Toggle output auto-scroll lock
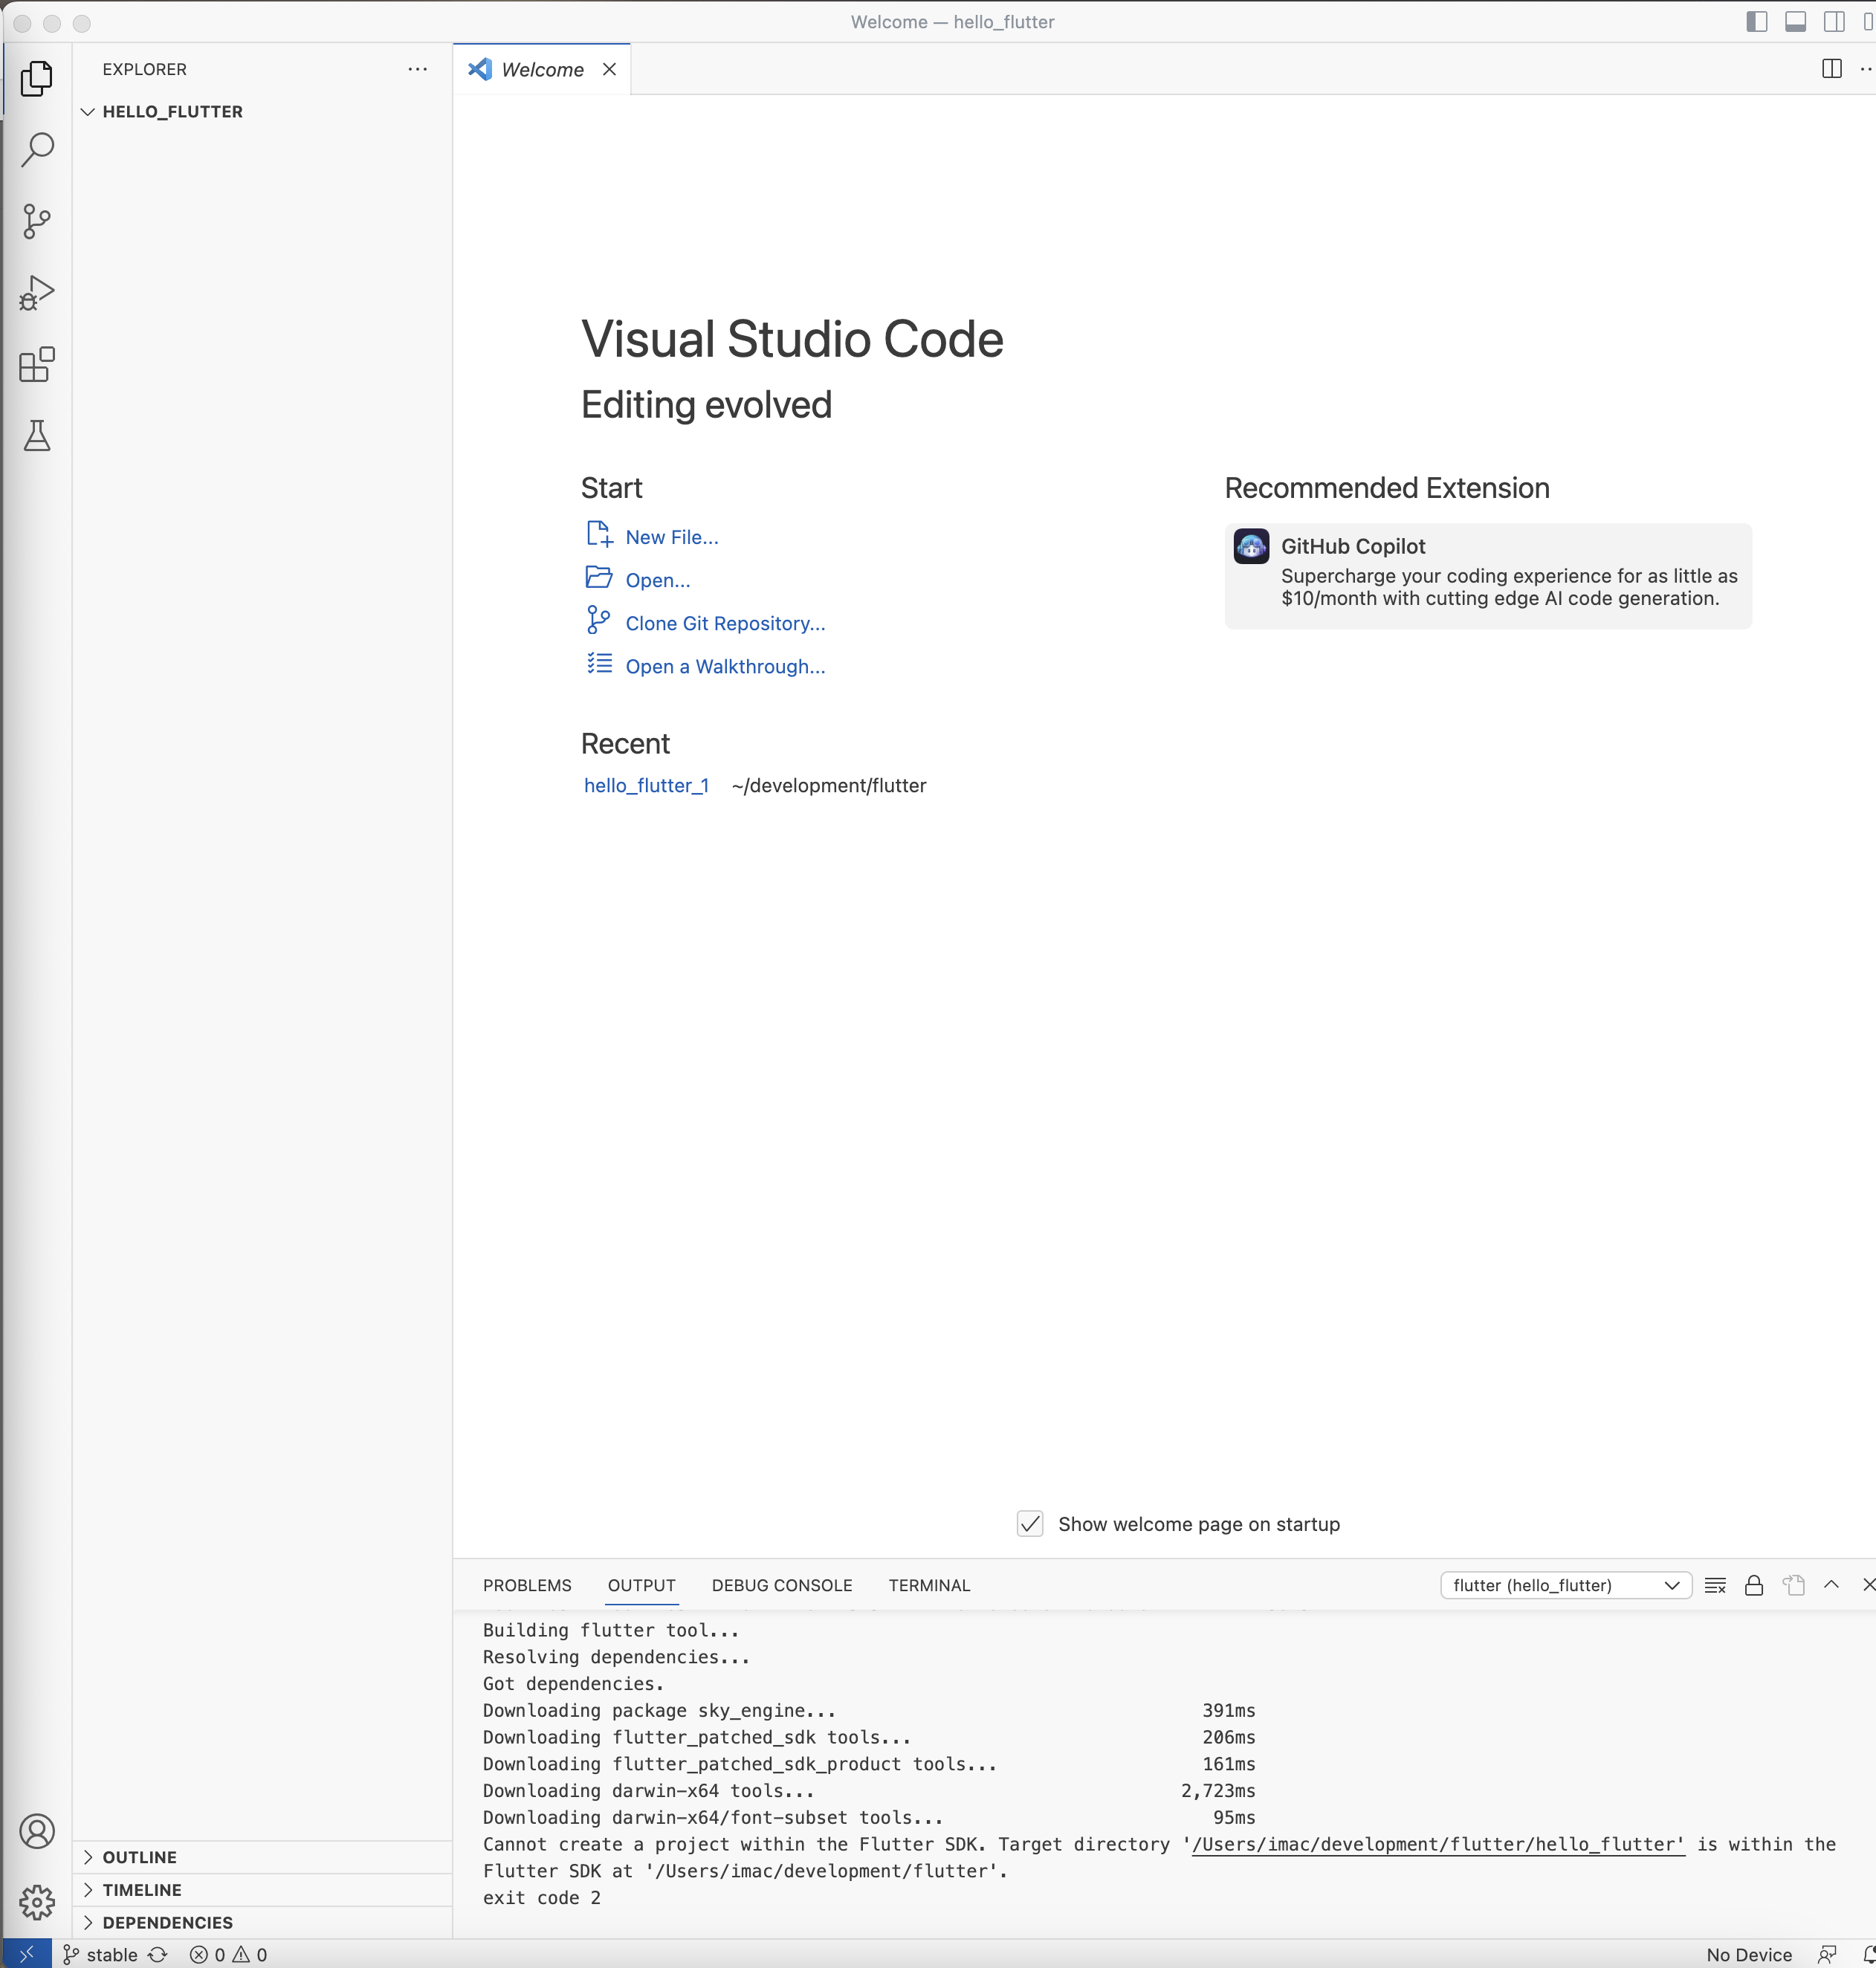Image resolution: width=1876 pixels, height=1968 pixels. [x=1754, y=1585]
